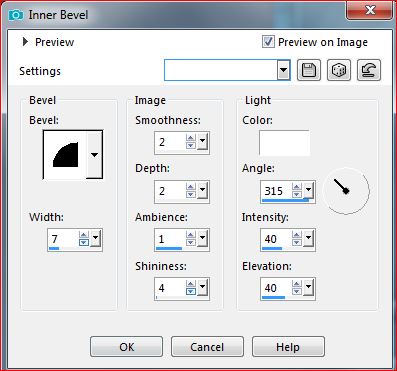The image size is (397, 371).
Task: Click the bevel shape preview thumbnail
Action: point(65,155)
